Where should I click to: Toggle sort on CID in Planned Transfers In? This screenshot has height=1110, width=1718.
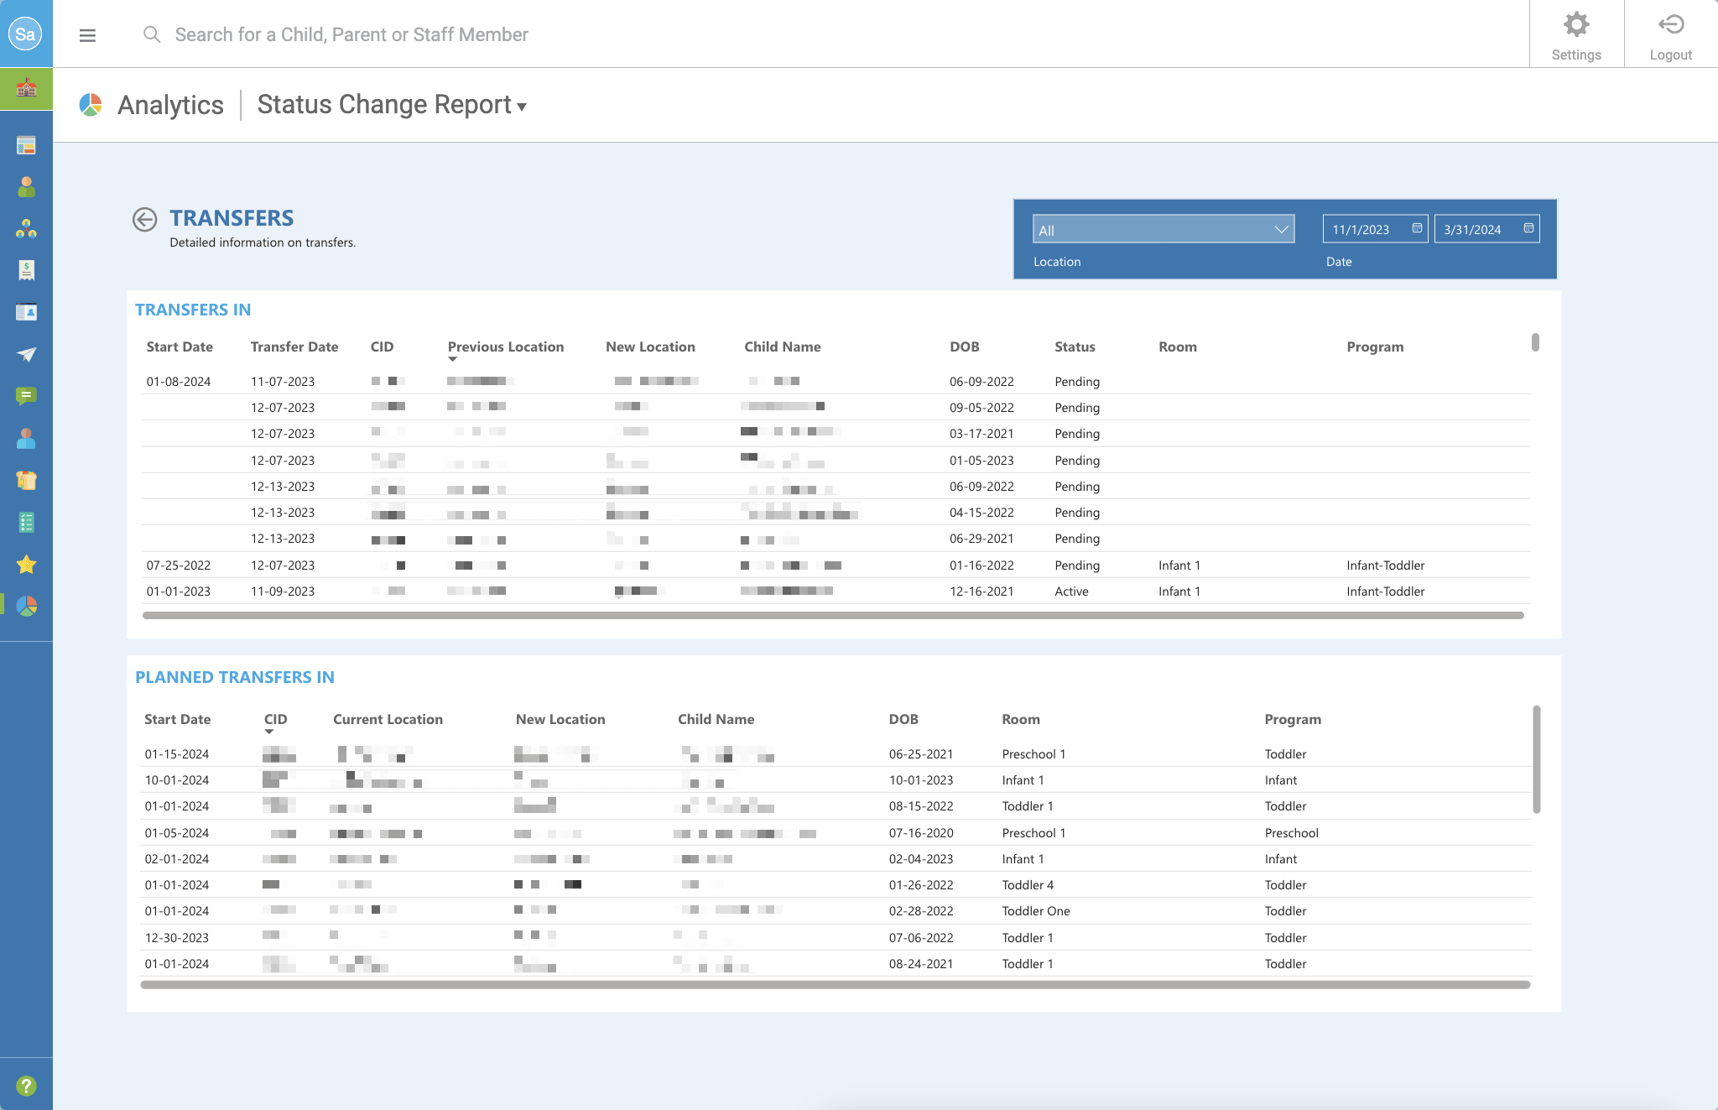click(x=275, y=719)
